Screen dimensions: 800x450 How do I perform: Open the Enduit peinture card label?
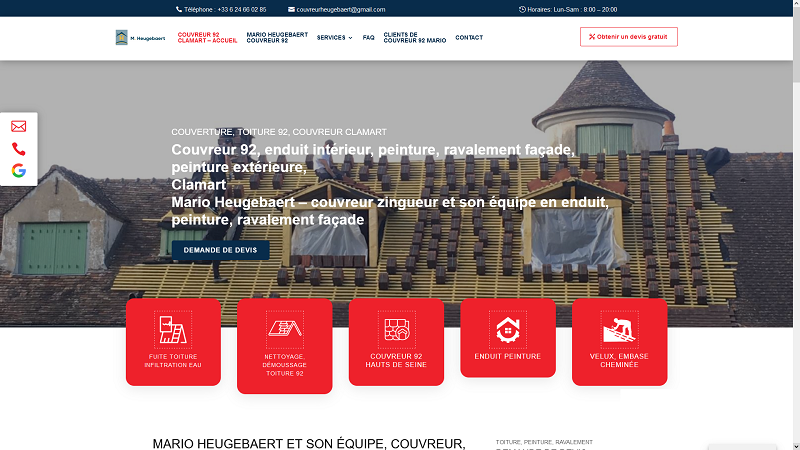(x=508, y=356)
